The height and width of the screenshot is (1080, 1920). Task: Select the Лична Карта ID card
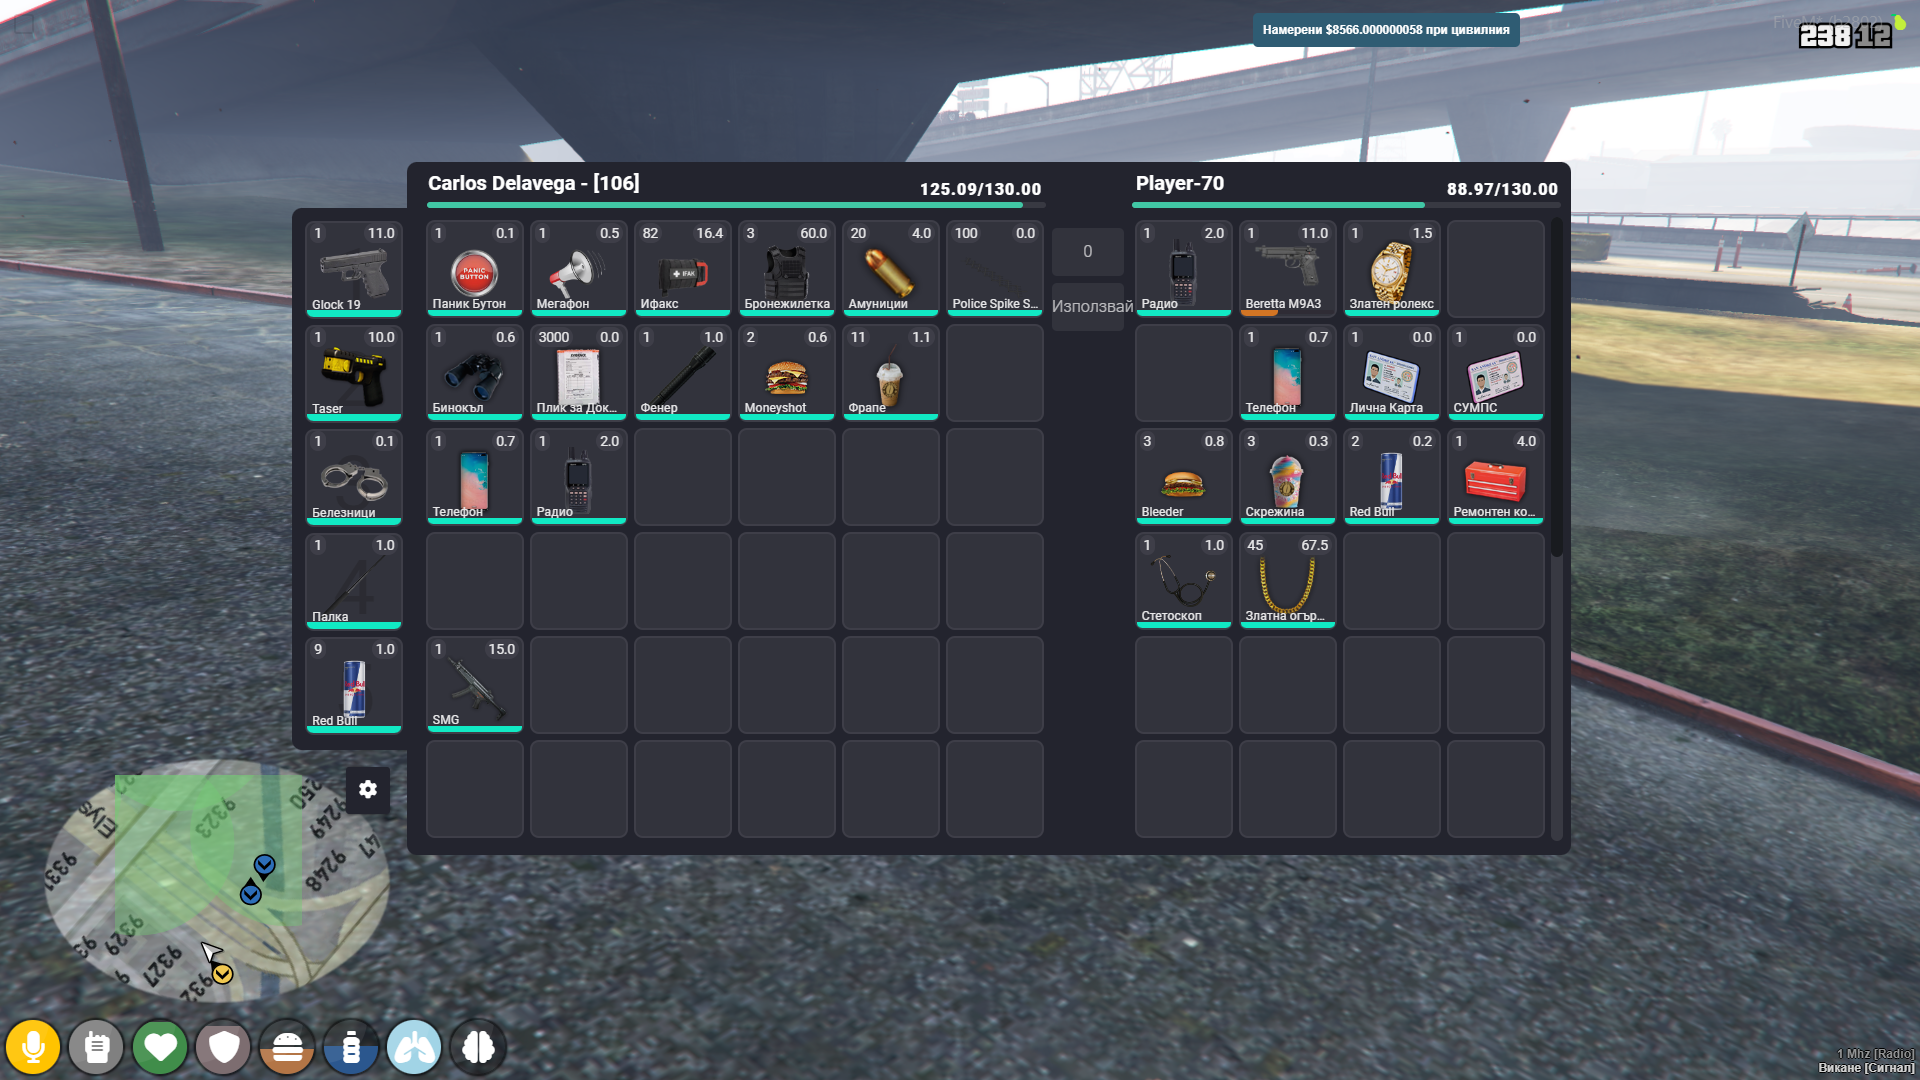(1391, 373)
